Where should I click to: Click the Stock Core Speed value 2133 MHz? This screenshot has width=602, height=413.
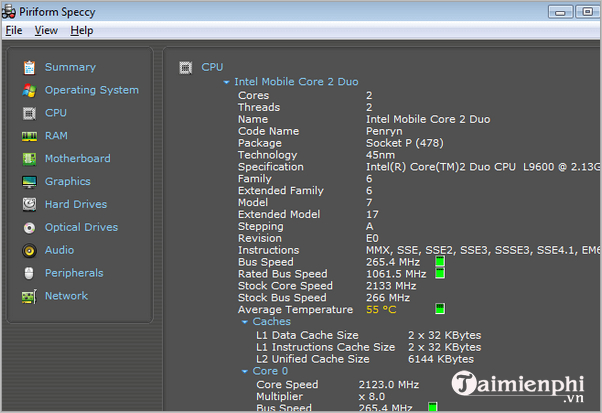point(391,286)
